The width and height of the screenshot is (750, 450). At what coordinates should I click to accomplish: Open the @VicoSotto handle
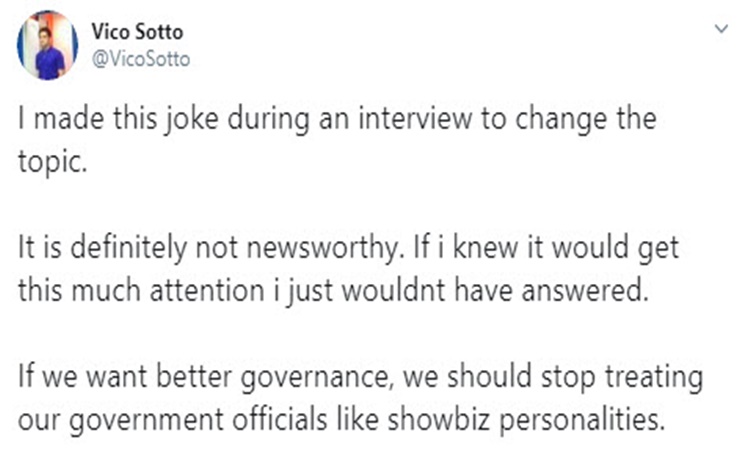click(141, 59)
